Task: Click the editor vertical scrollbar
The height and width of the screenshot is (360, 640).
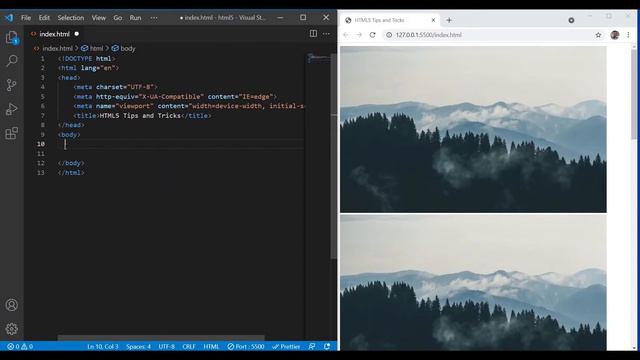Action: 333,155
